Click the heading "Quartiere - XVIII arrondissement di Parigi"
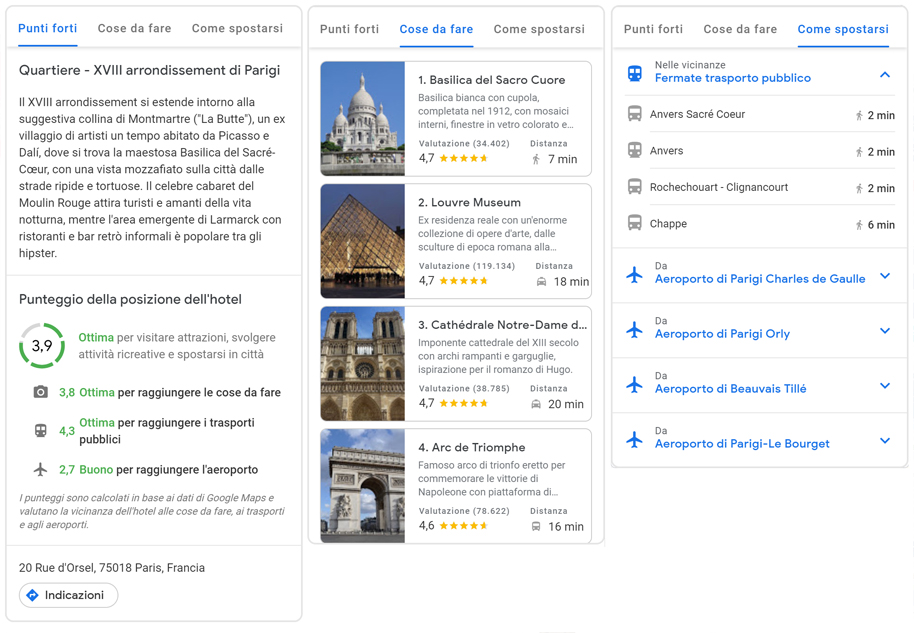The height and width of the screenshot is (633, 914). pos(149,70)
